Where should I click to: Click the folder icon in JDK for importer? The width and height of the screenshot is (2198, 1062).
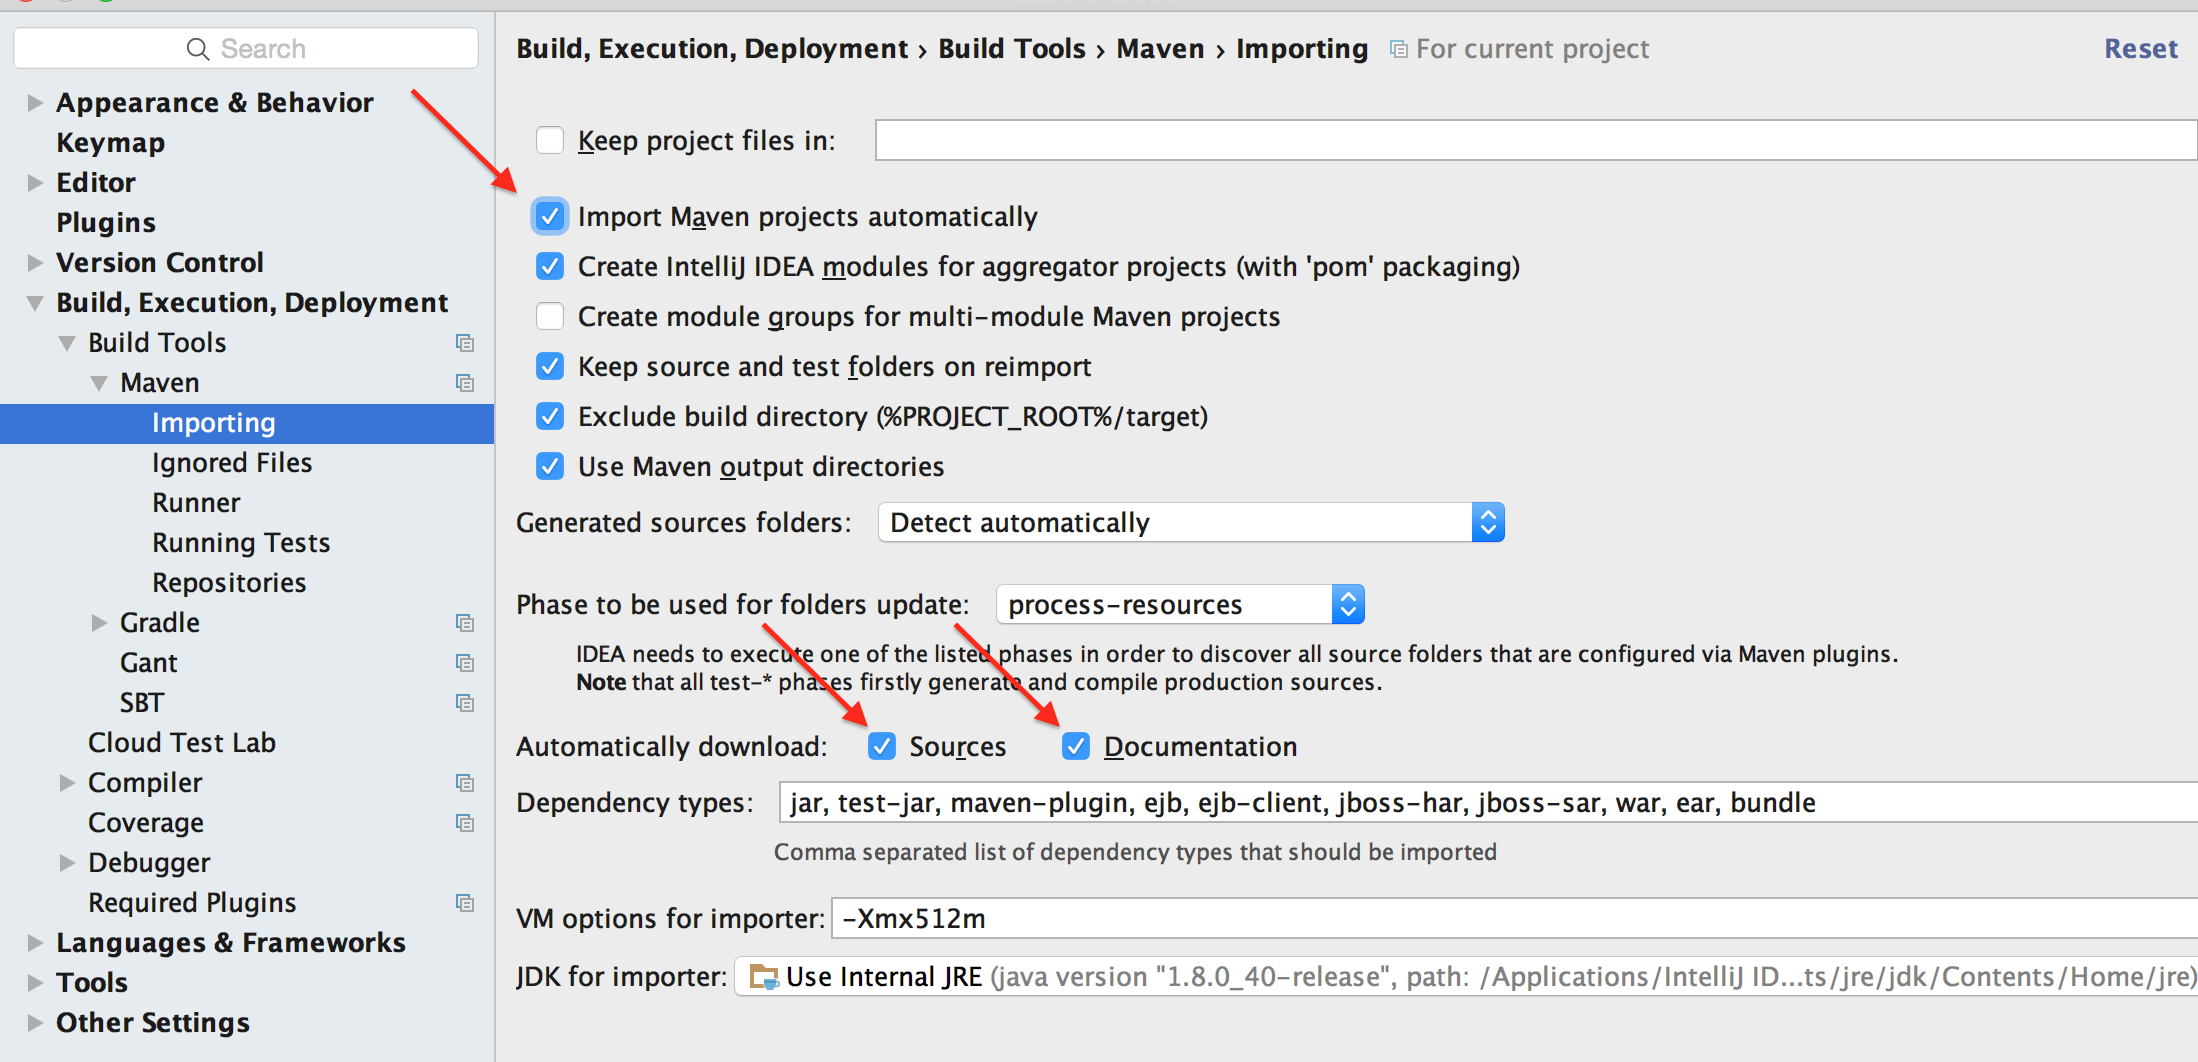(764, 977)
